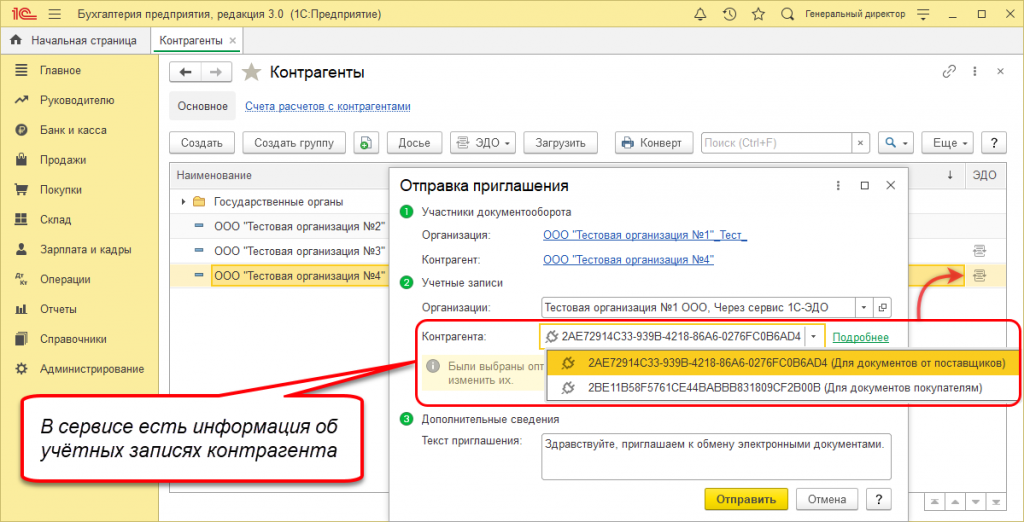The image size is (1024, 522).
Task: Open three-dot form menu of Контрагенты
Action: click(974, 72)
